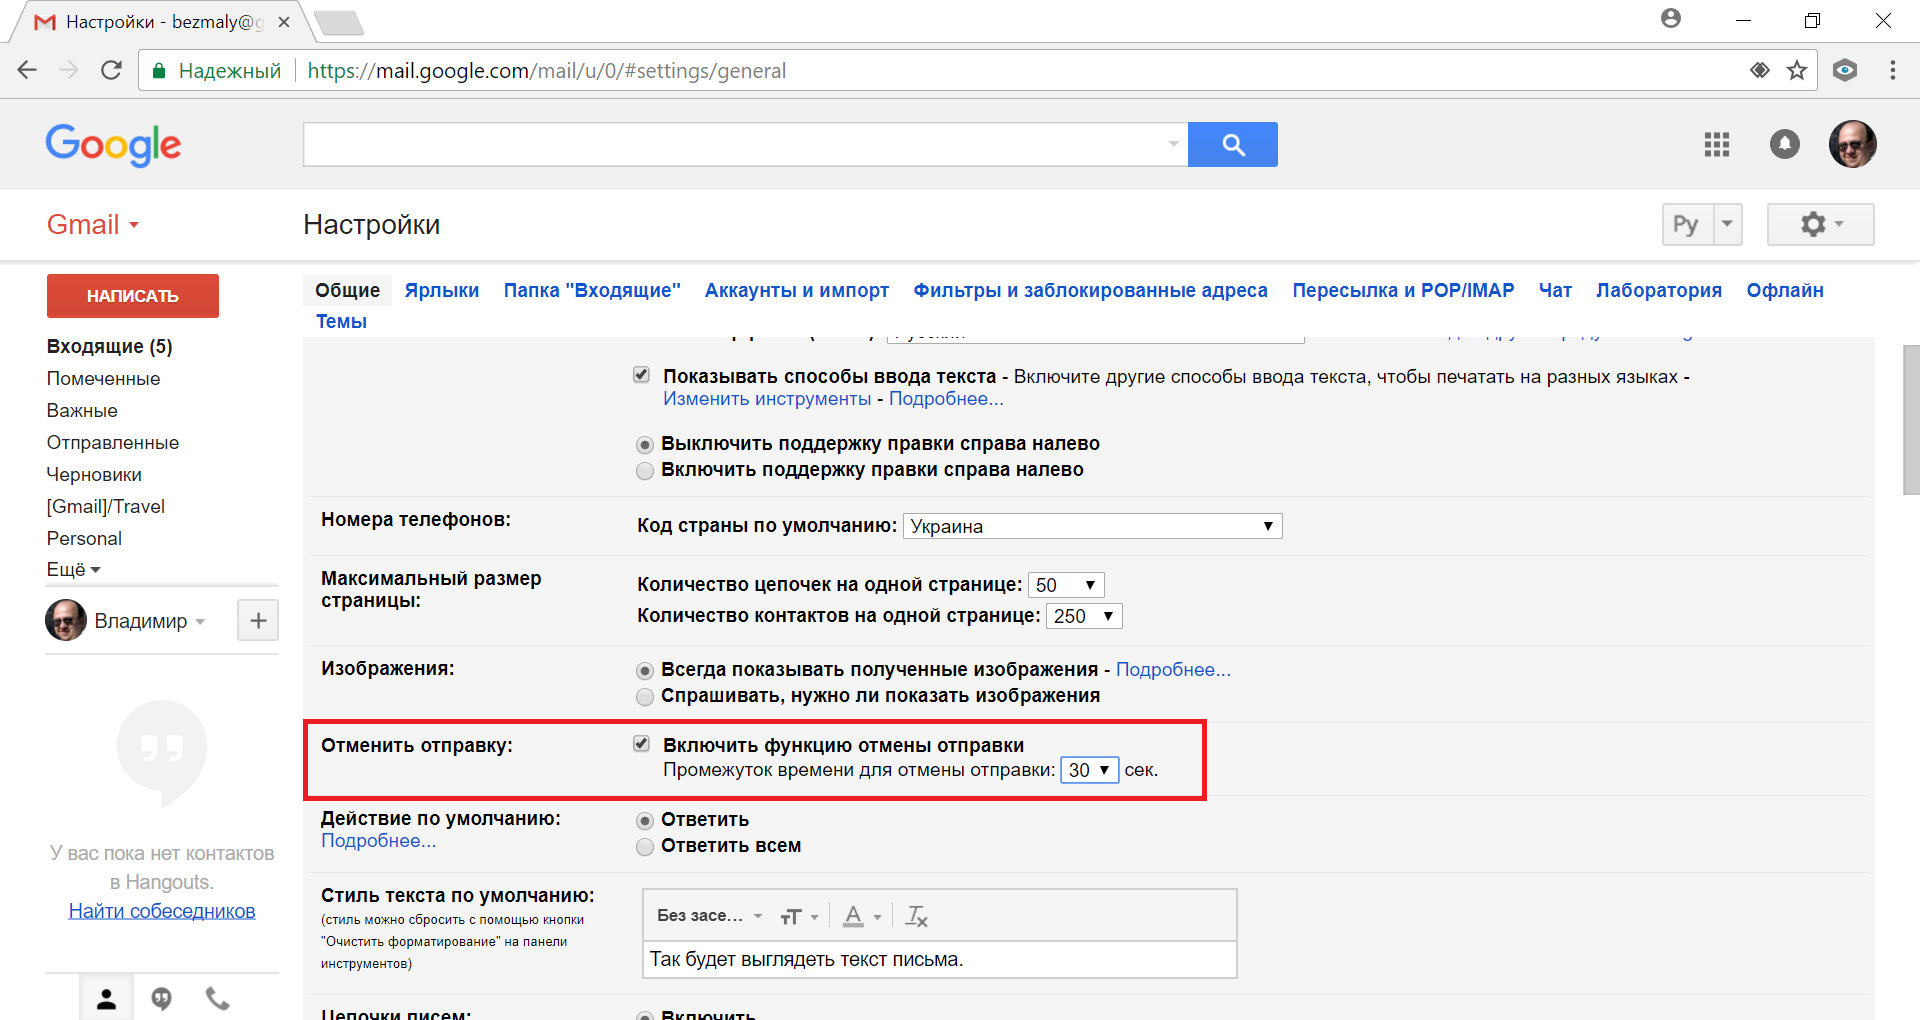Click the bookmark star icon
1920x1020 pixels.
(x=1797, y=70)
